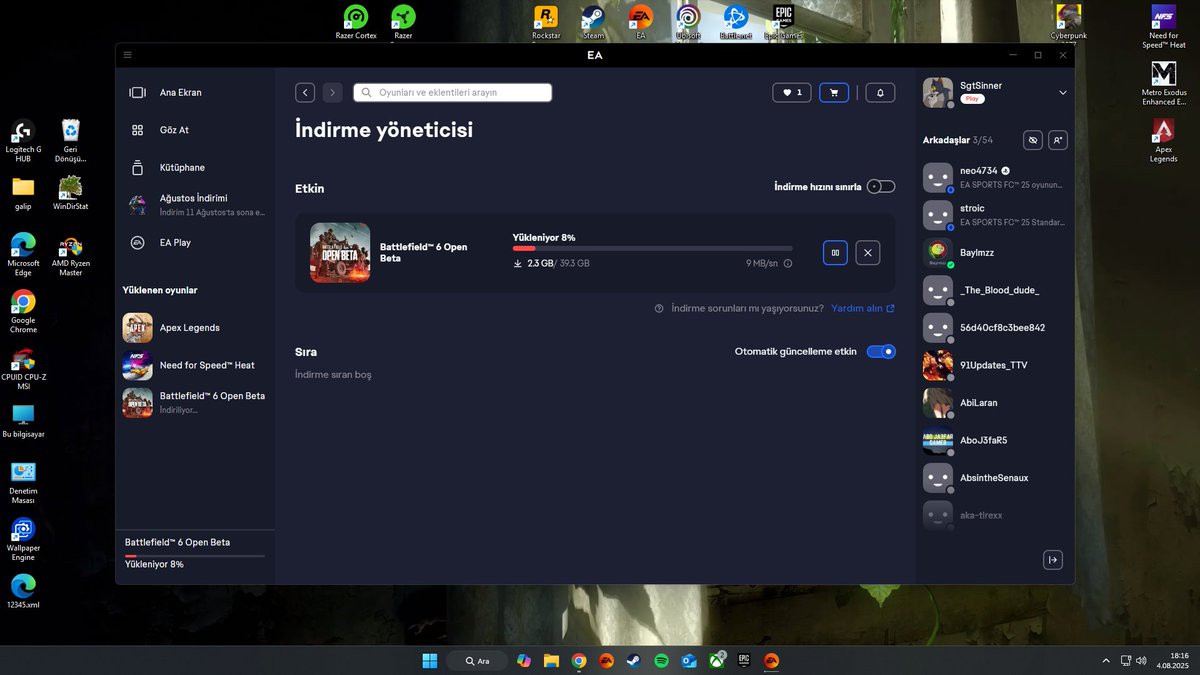This screenshot has width=1200, height=675.
Task: Click the Epic Games desktop shortcut
Action: (x=784, y=22)
